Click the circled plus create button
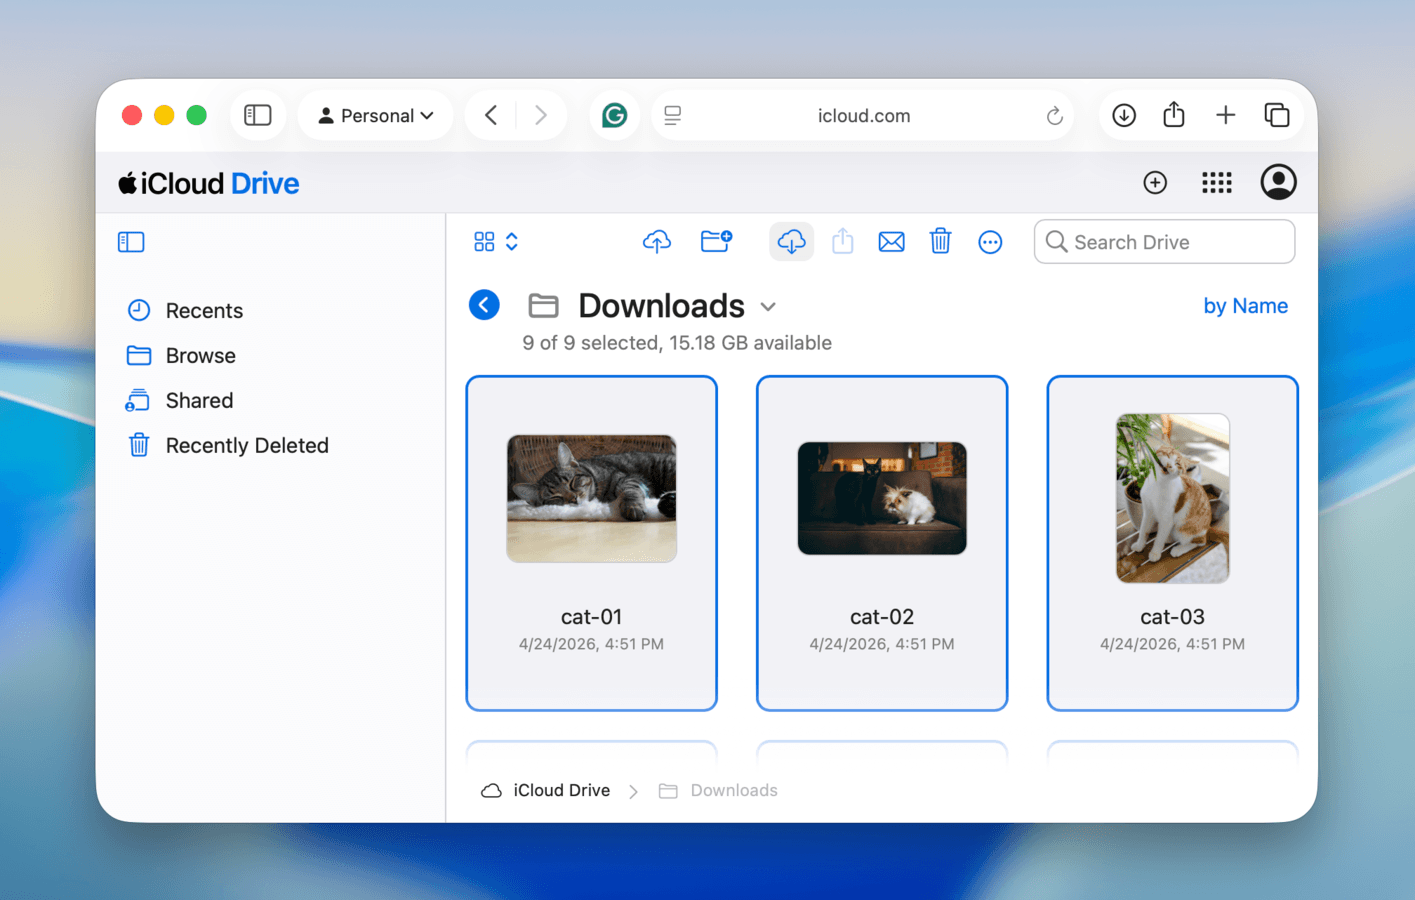Viewport: 1415px width, 900px height. [x=1155, y=182]
